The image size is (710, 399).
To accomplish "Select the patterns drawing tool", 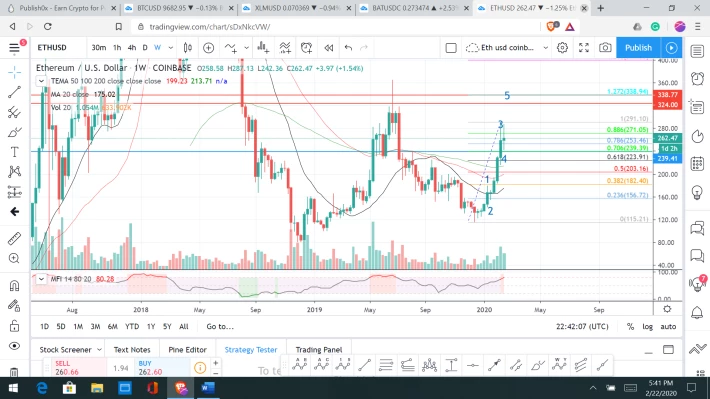I will click(14, 172).
